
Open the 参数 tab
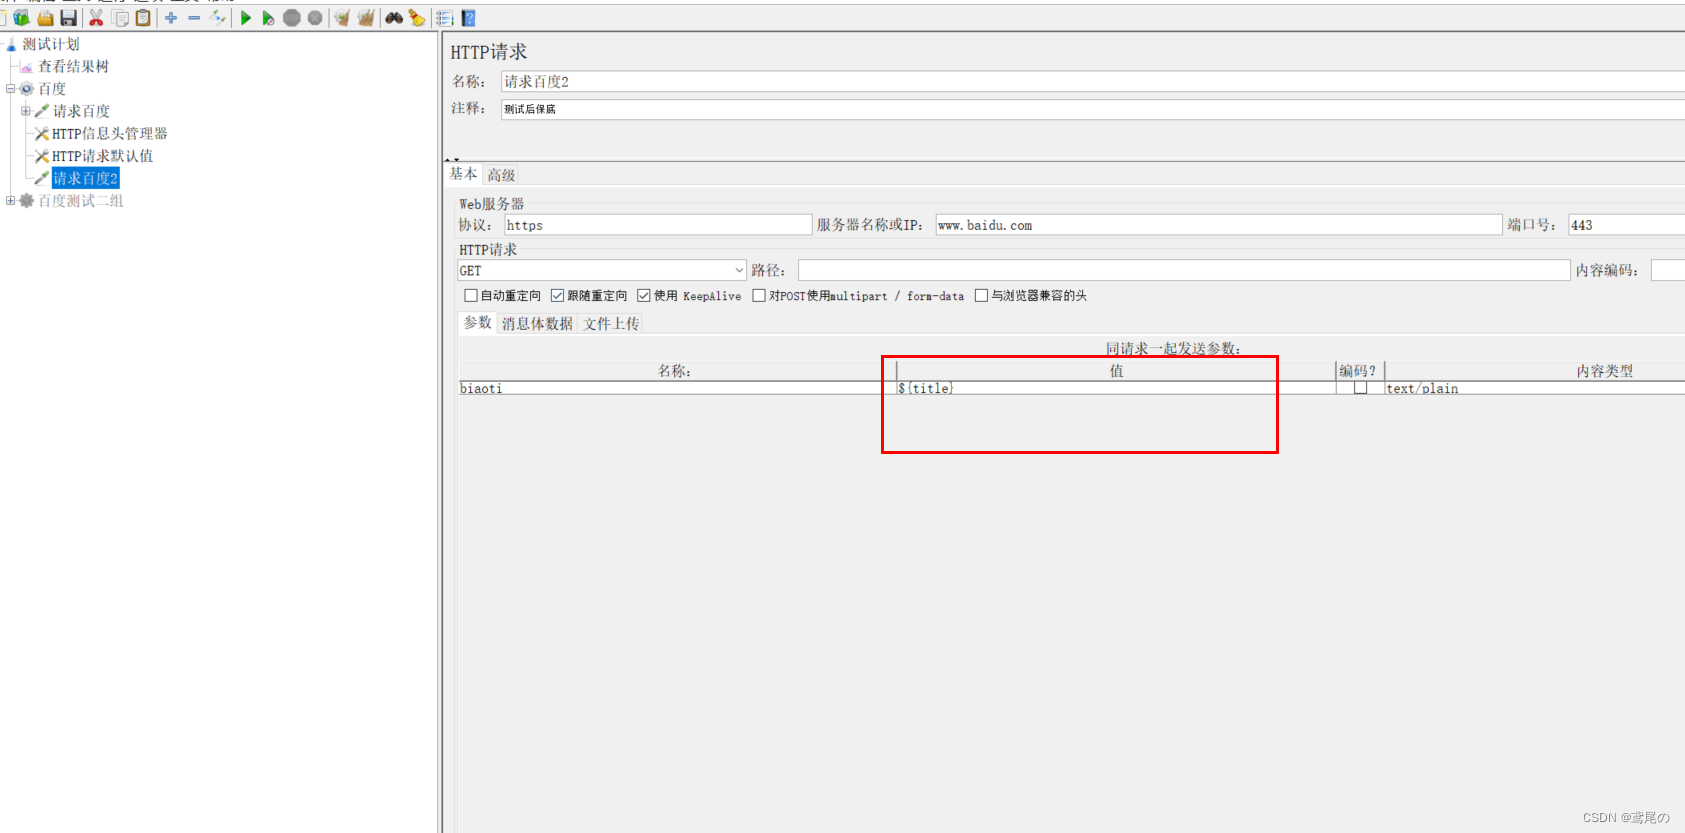click(x=477, y=323)
